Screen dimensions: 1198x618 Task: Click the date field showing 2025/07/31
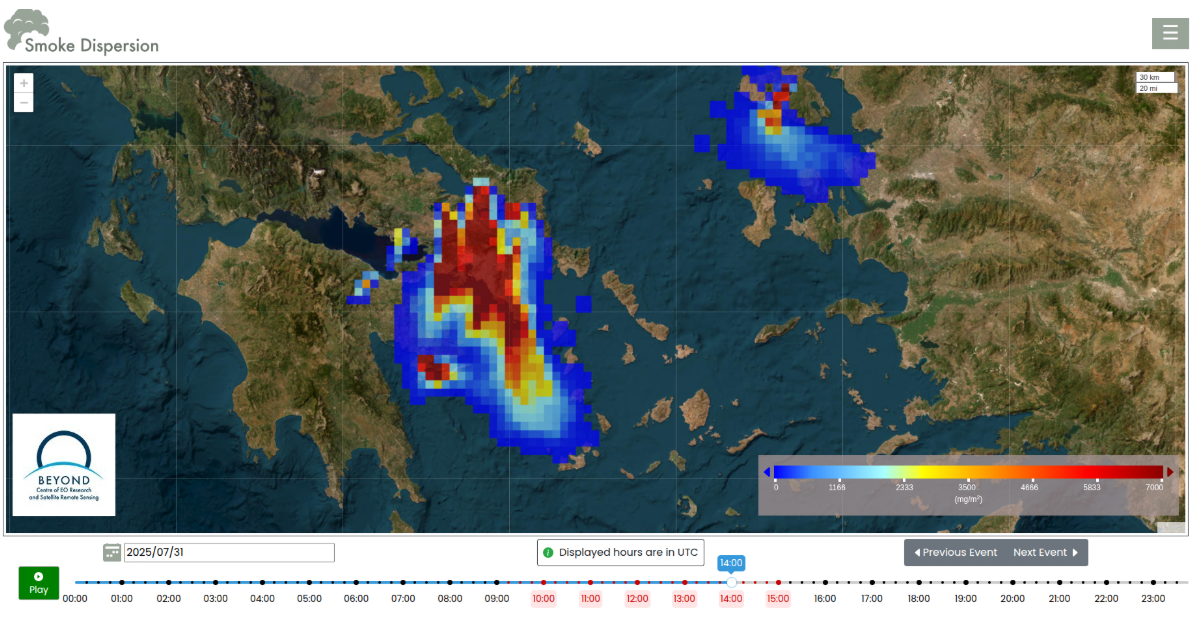click(x=229, y=552)
